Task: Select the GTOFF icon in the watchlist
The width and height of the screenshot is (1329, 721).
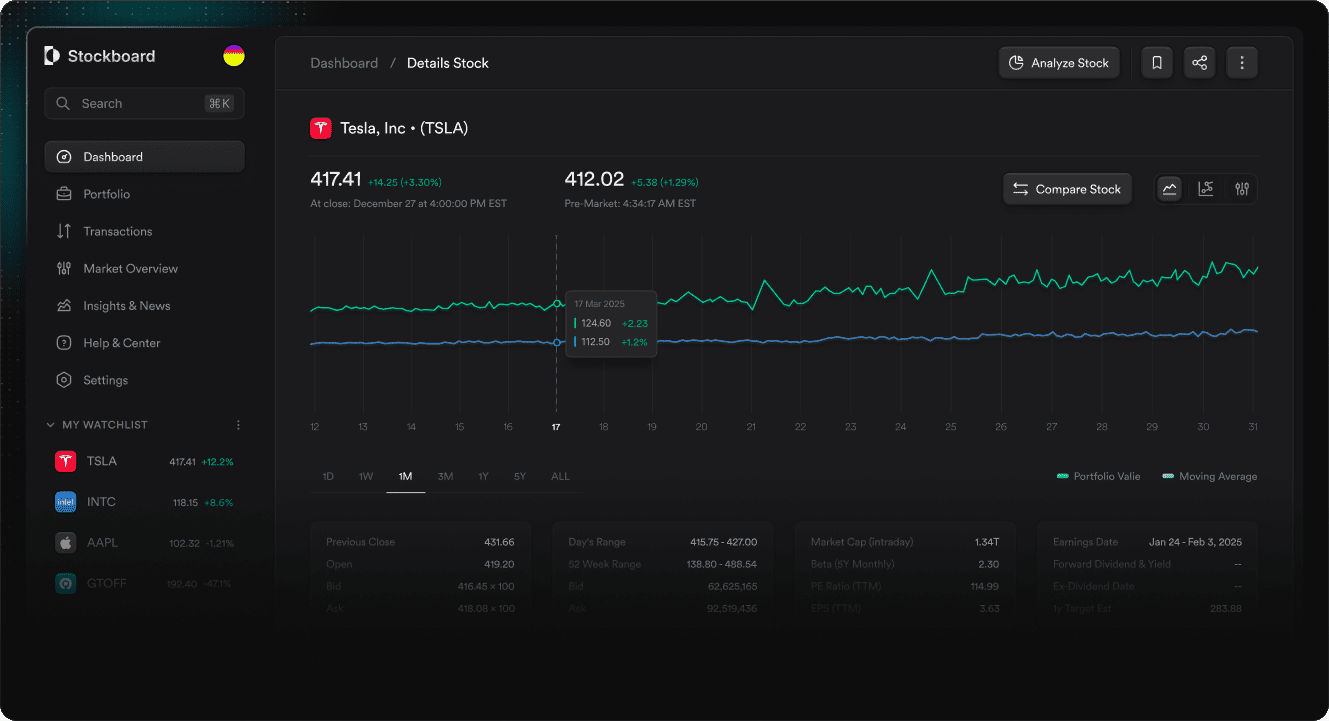Action: point(66,583)
